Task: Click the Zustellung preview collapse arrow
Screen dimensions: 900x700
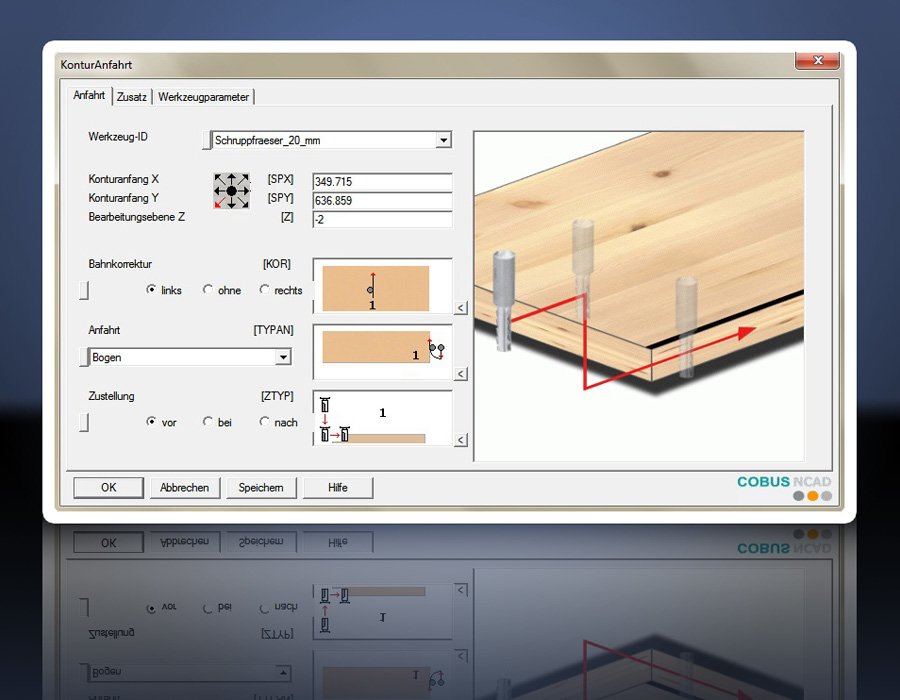Action: 461,440
